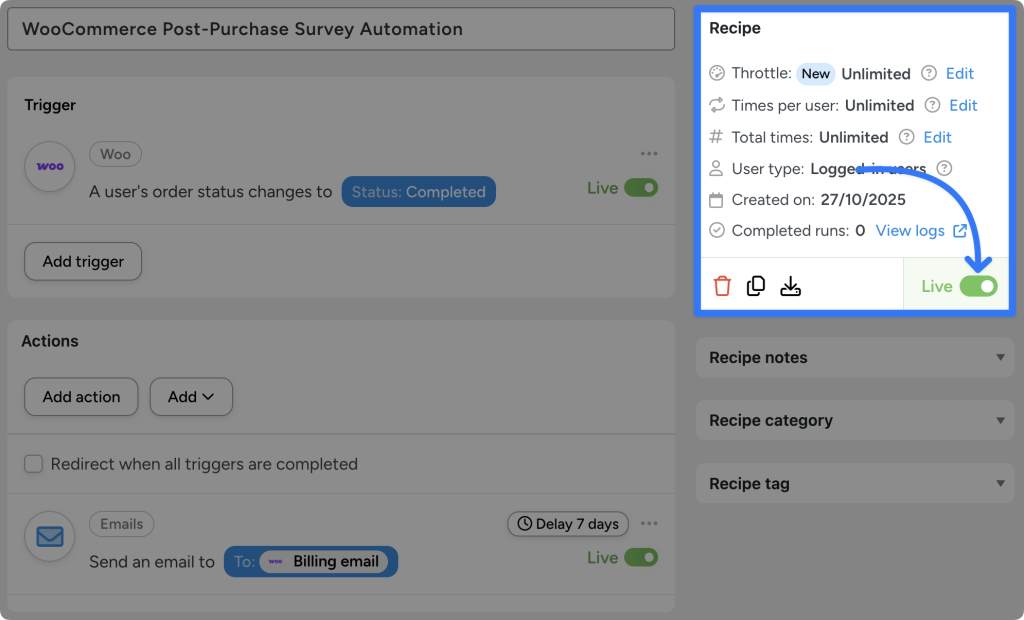Image resolution: width=1024 pixels, height=620 pixels.
Task: Duplicate the recipe with the copy icon
Action: (756, 285)
